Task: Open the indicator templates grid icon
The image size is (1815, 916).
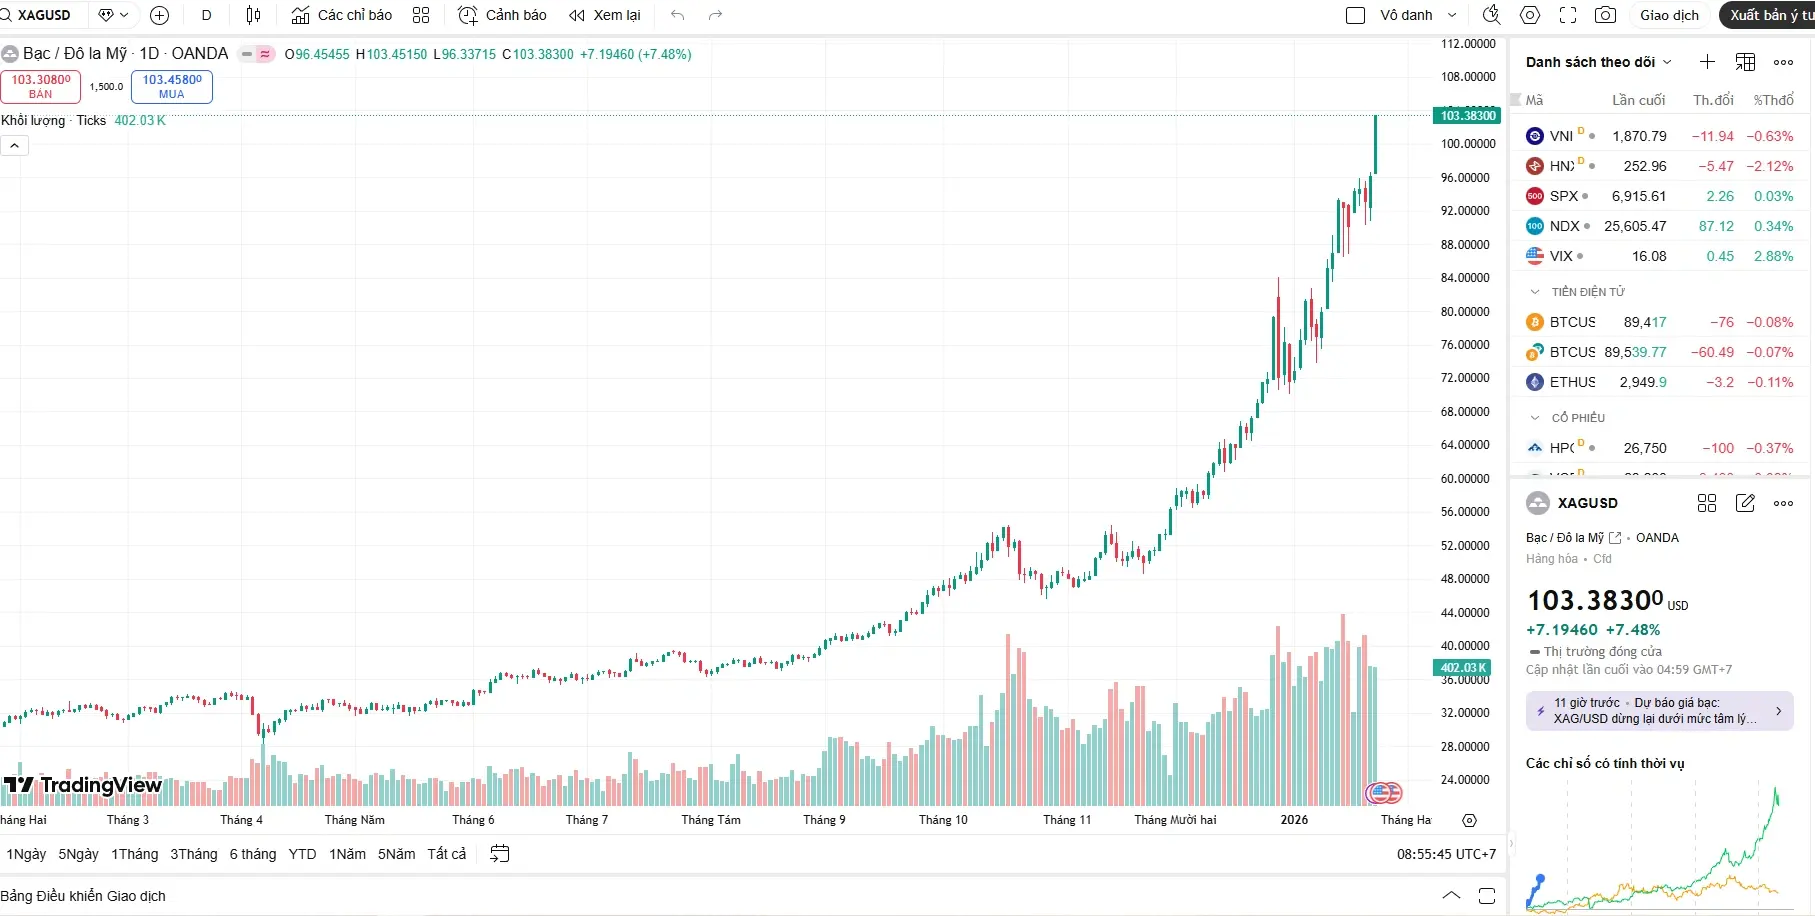Action: click(421, 15)
